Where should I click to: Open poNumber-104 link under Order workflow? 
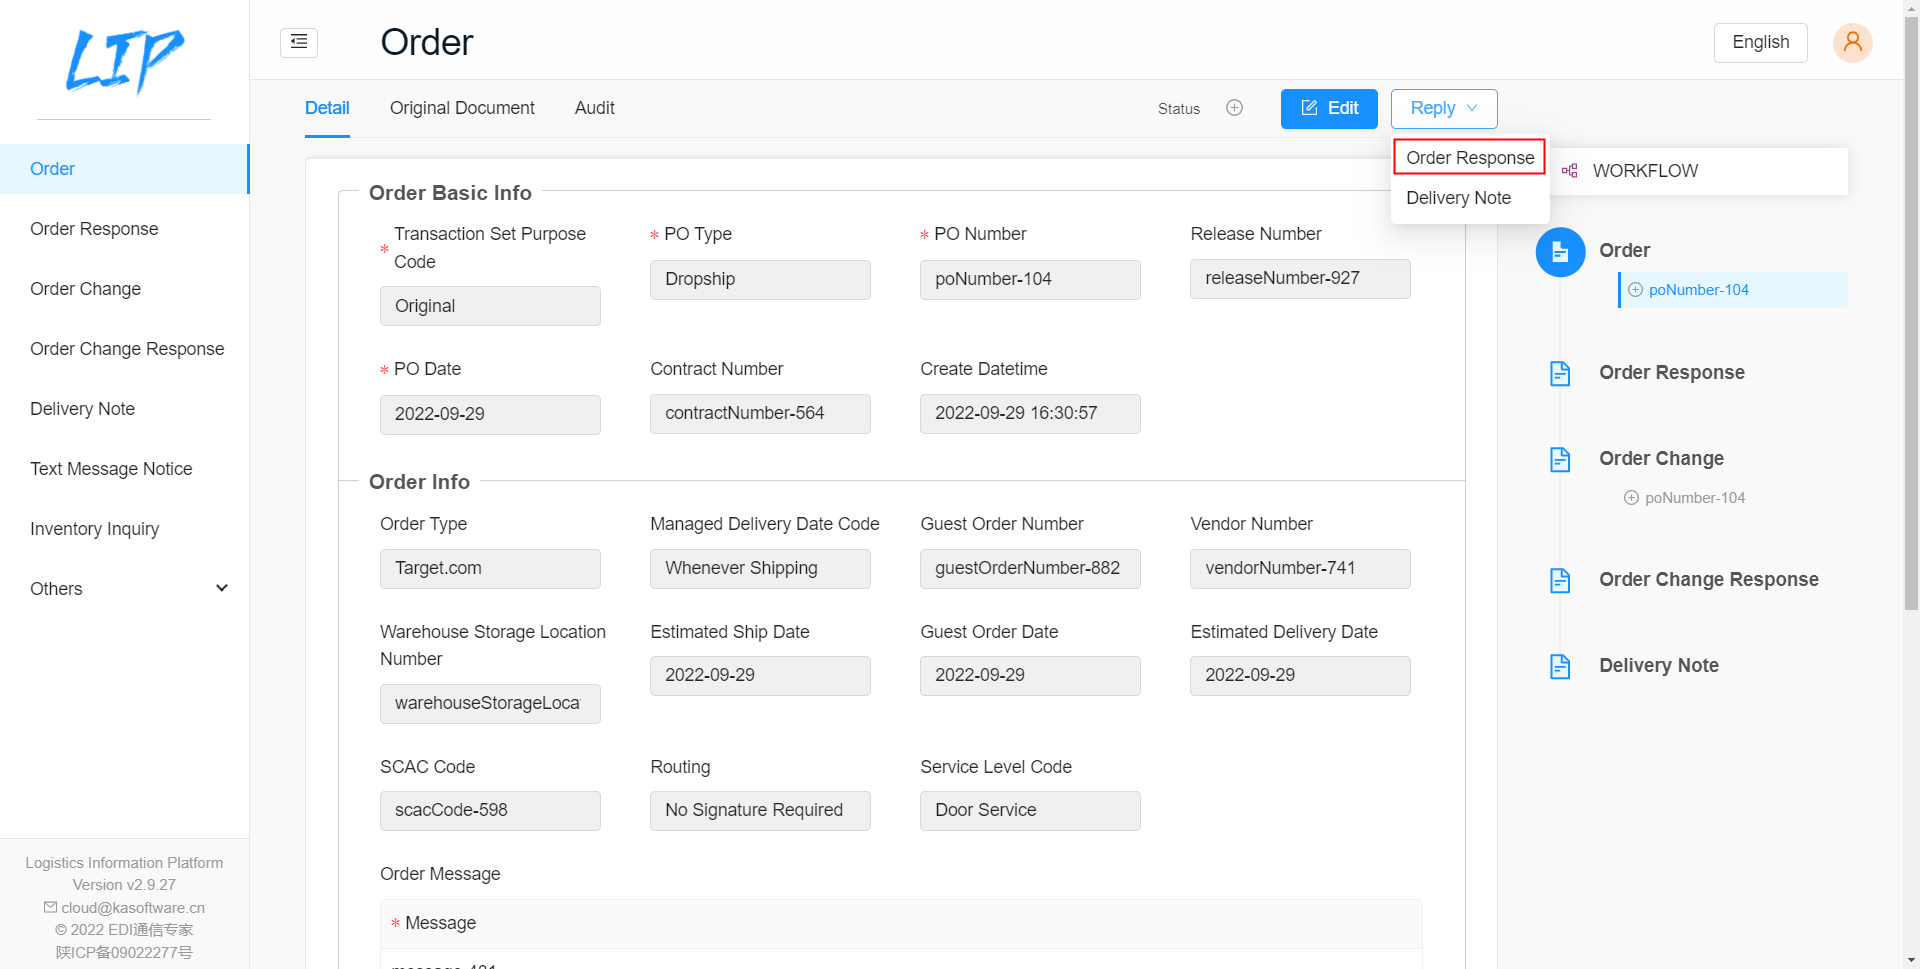click(1698, 290)
